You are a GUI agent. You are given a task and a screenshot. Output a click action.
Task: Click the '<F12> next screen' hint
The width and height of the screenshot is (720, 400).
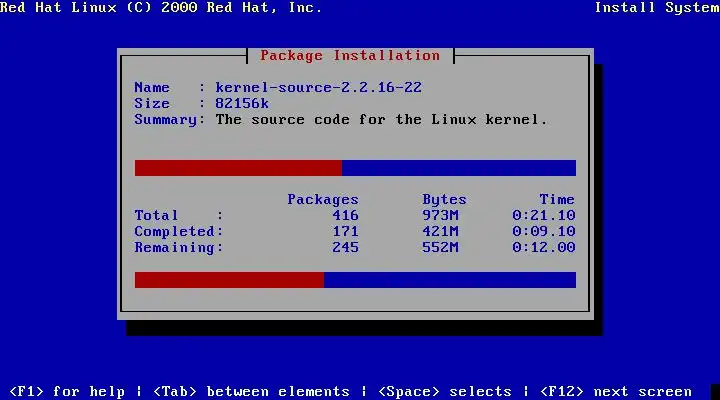coord(616,391)
